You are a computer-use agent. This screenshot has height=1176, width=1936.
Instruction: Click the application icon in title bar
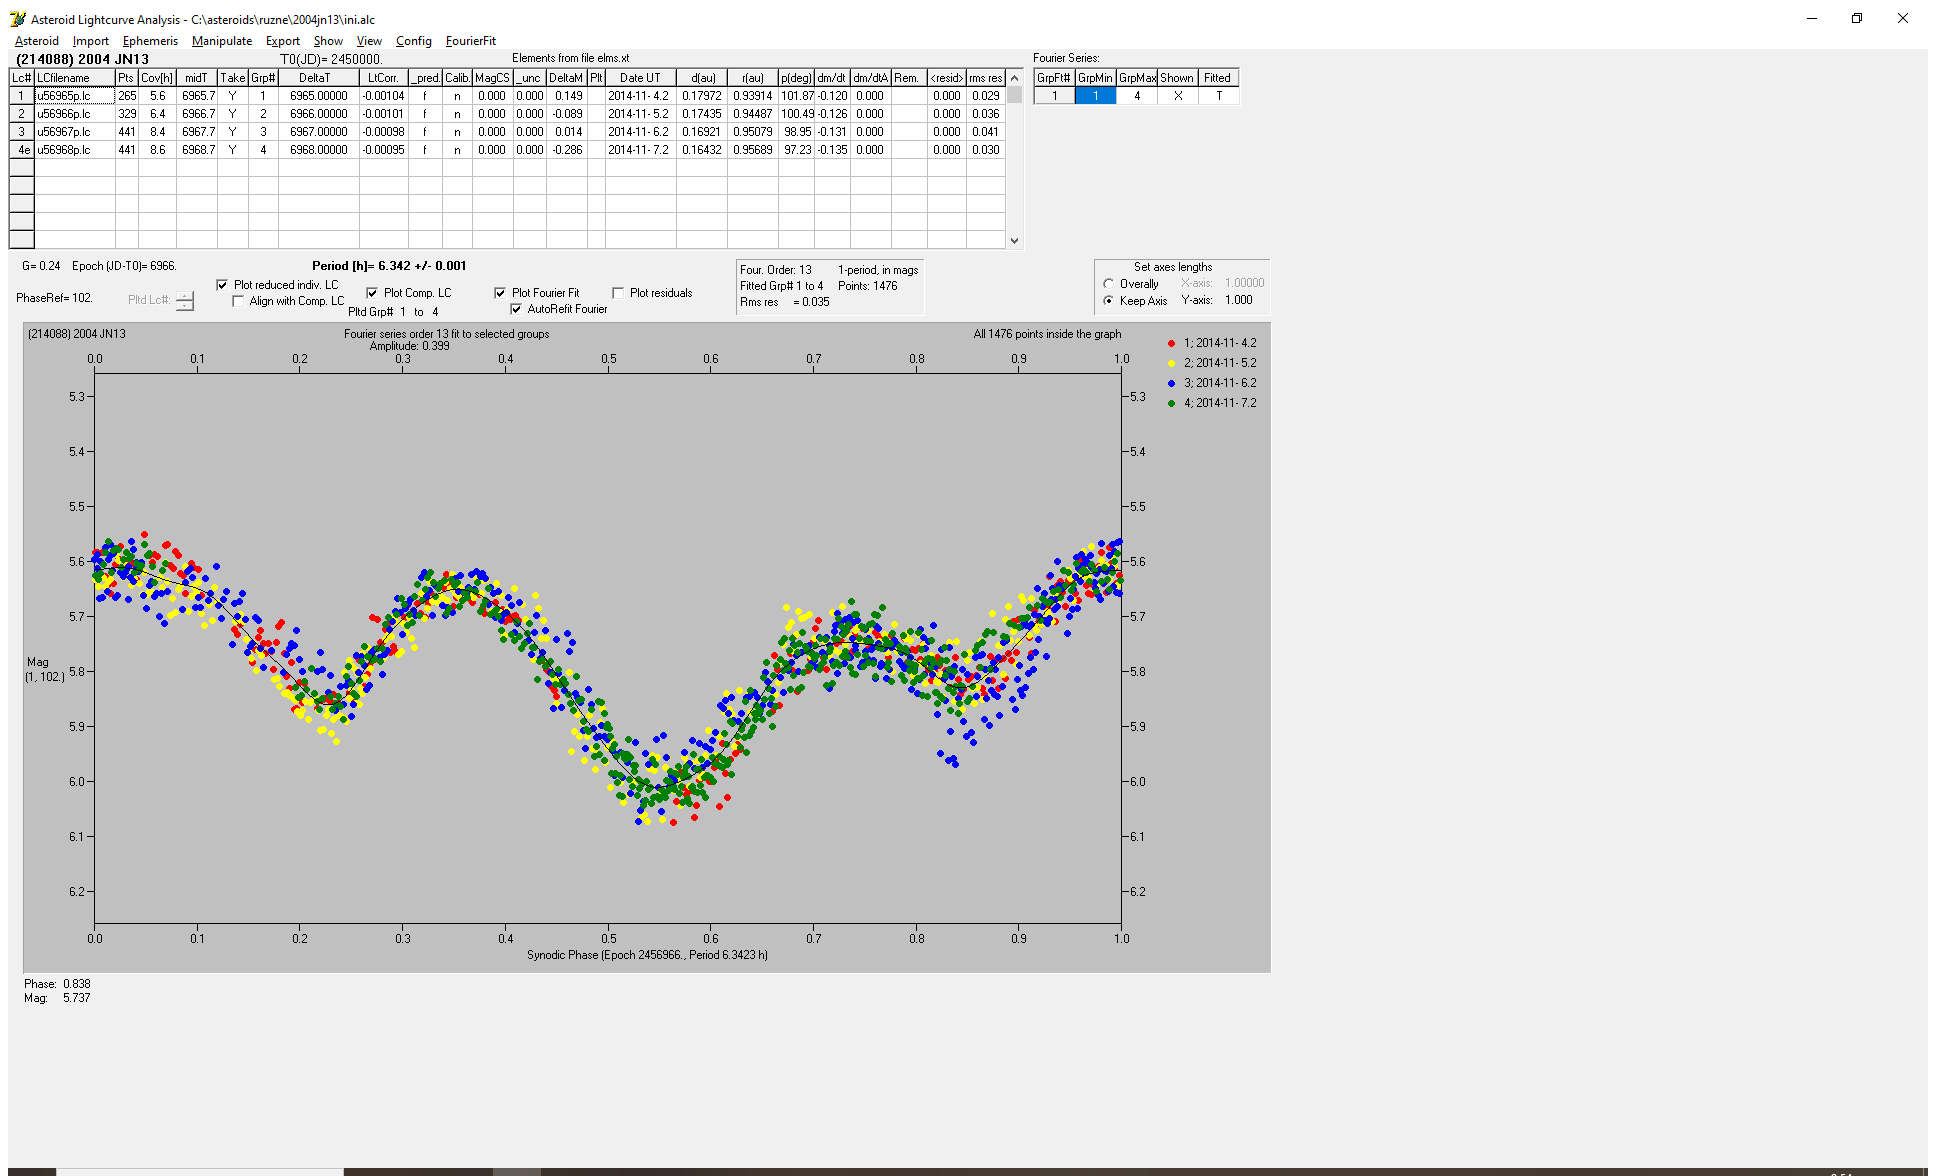[18, 19]
